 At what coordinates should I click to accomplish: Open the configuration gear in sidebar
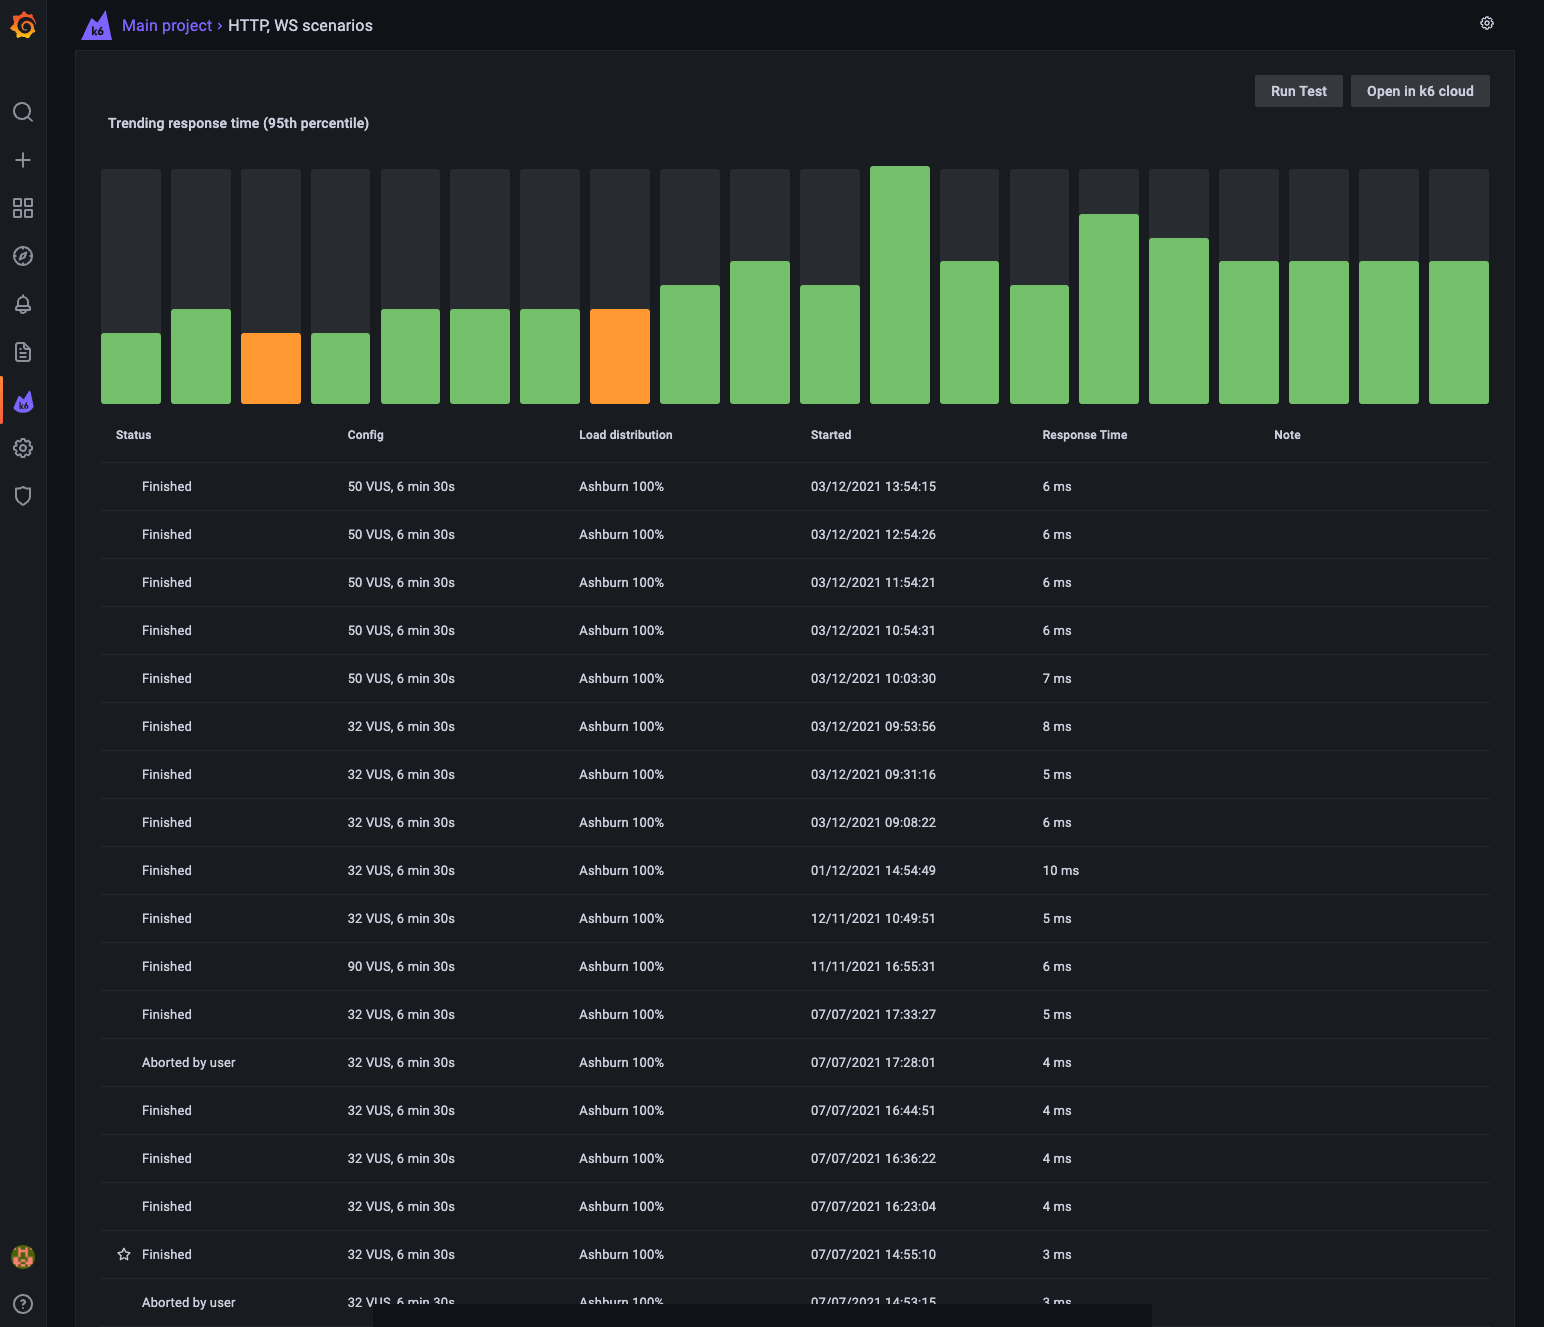[23, 448]
